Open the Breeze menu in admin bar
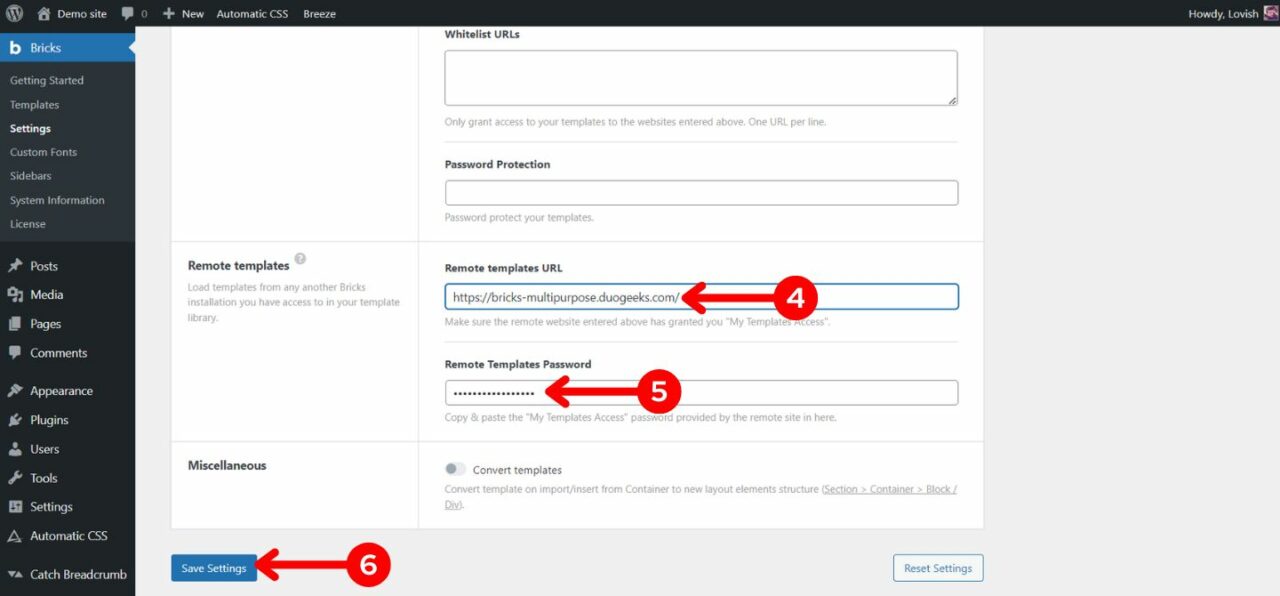Image resolution: width=1280 pixels, height=596 pixels. point(319,13)
